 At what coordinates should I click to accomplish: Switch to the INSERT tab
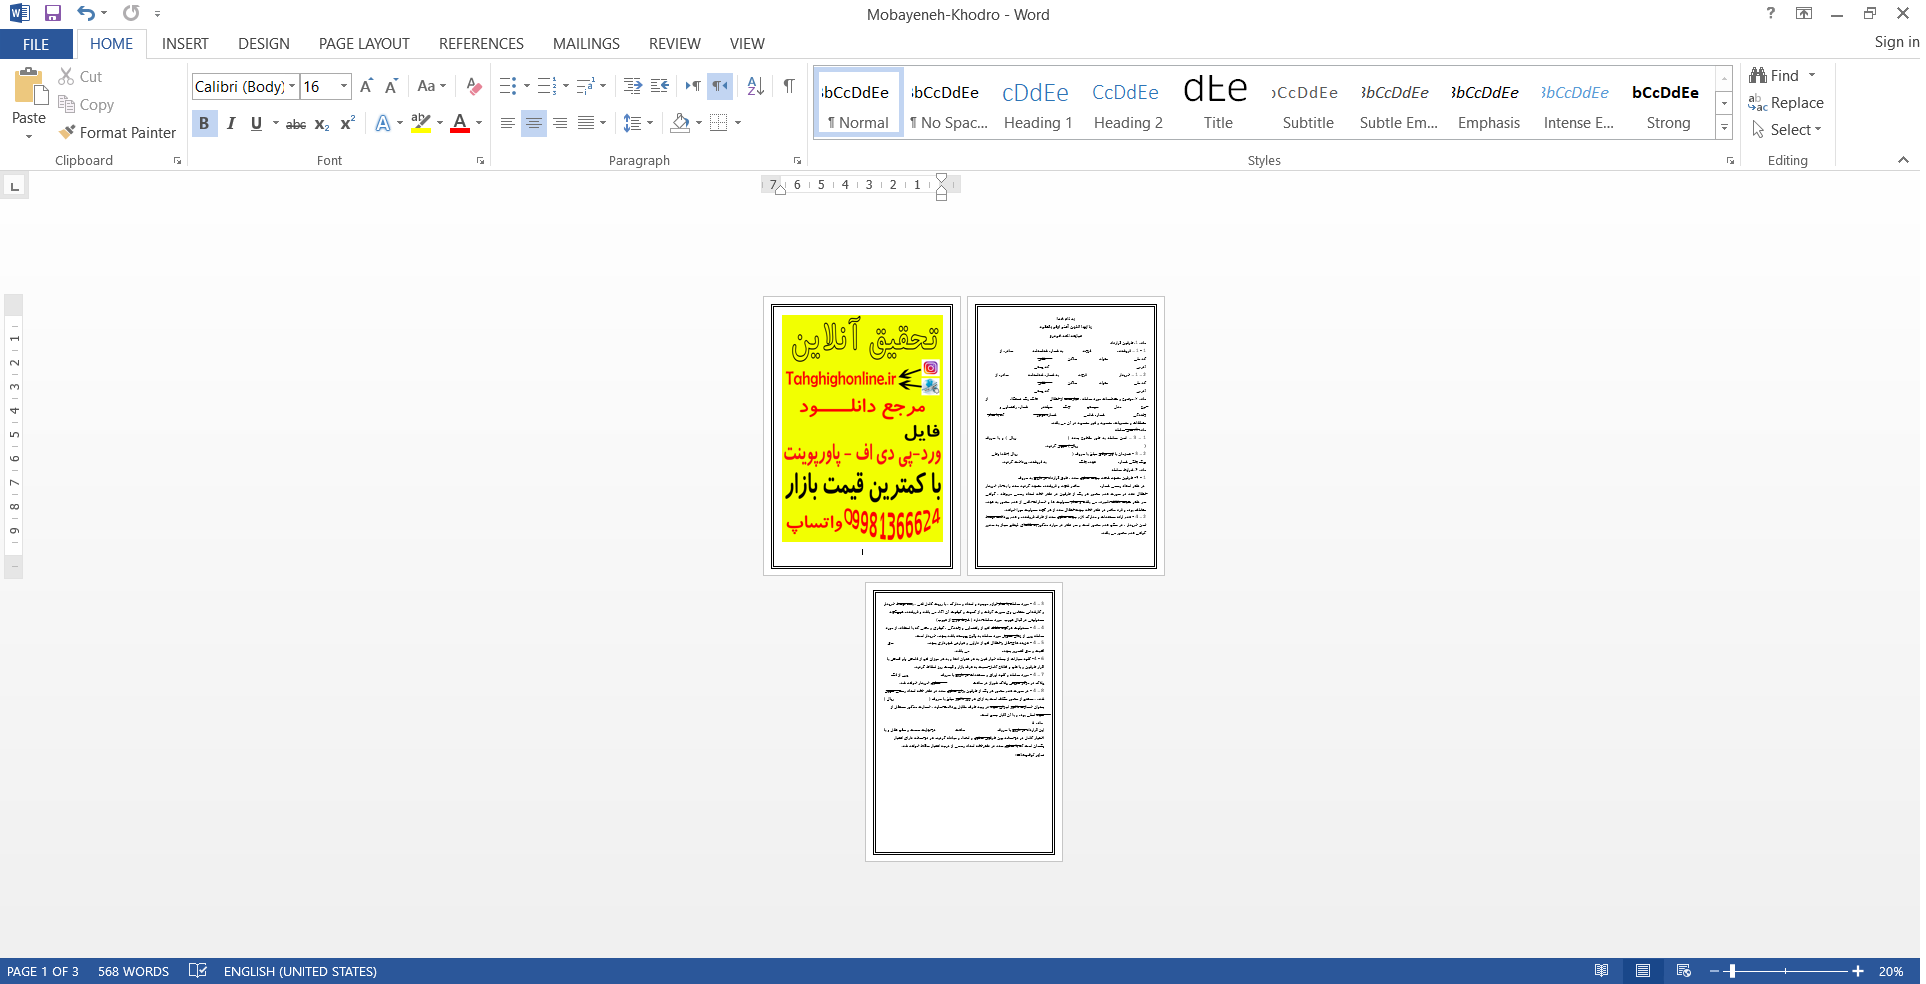pyautogui.click(x=185, y=44)
